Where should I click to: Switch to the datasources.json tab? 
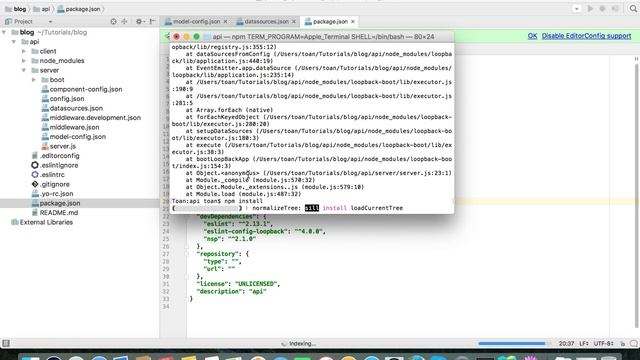click(266, 22)
